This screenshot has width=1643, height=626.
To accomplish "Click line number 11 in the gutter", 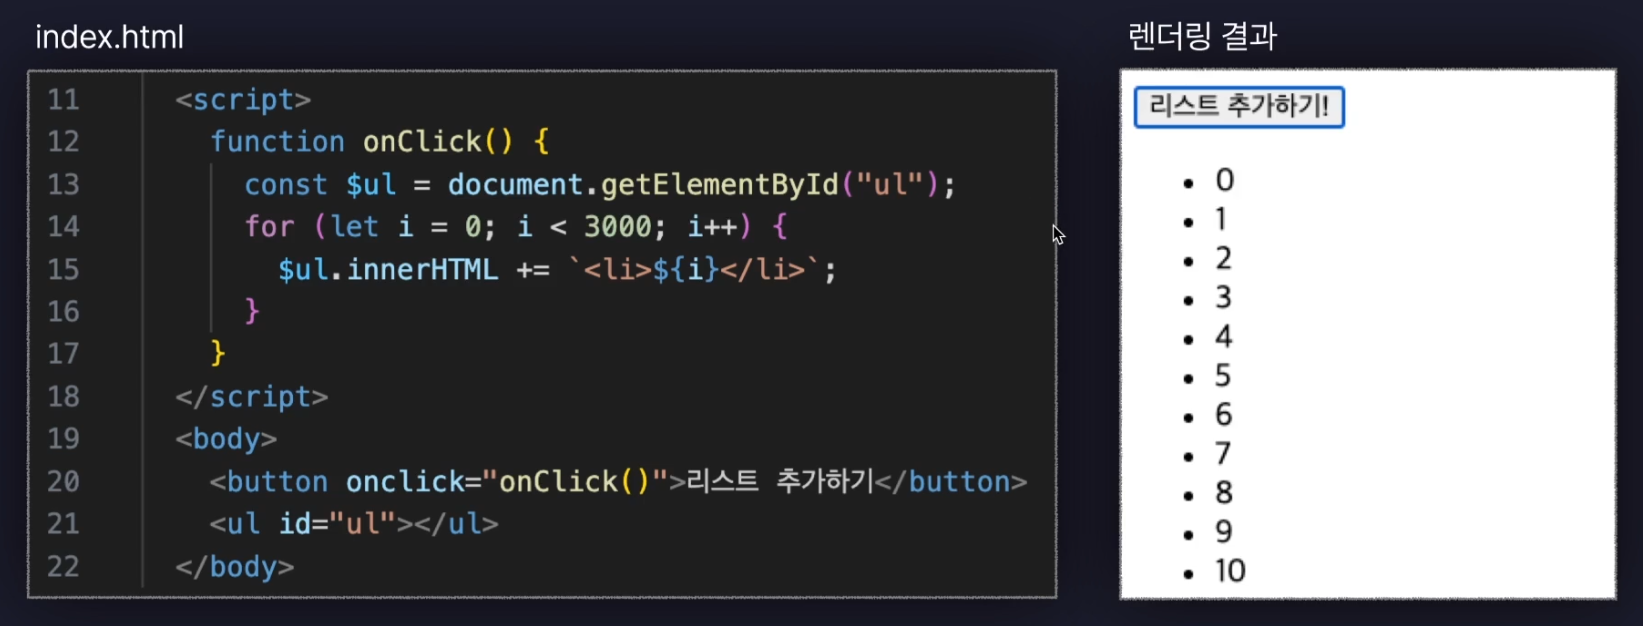I will point(63,100).
